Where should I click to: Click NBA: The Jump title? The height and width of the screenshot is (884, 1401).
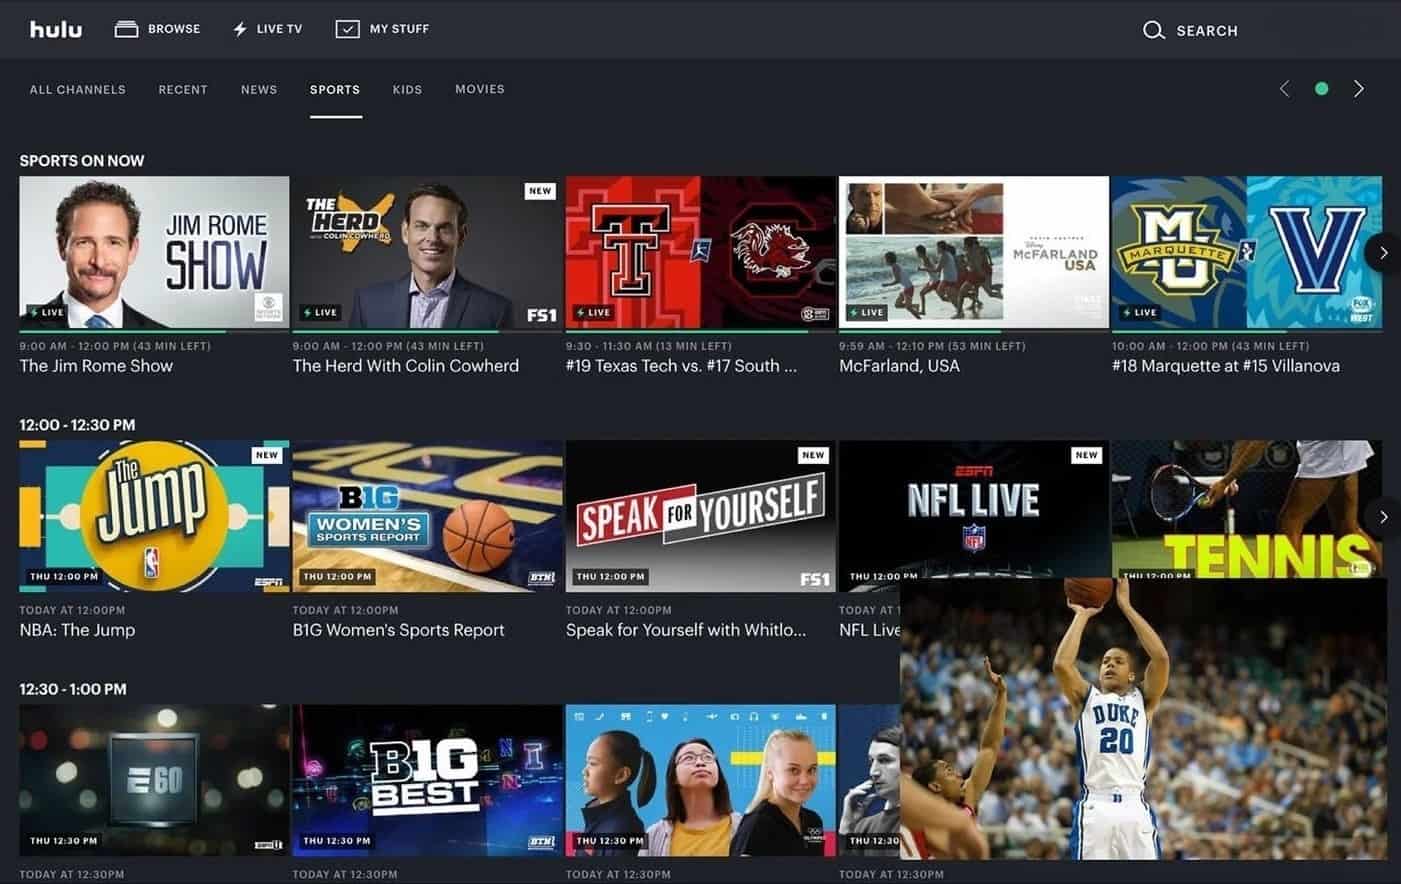click(x=77, y=630)
